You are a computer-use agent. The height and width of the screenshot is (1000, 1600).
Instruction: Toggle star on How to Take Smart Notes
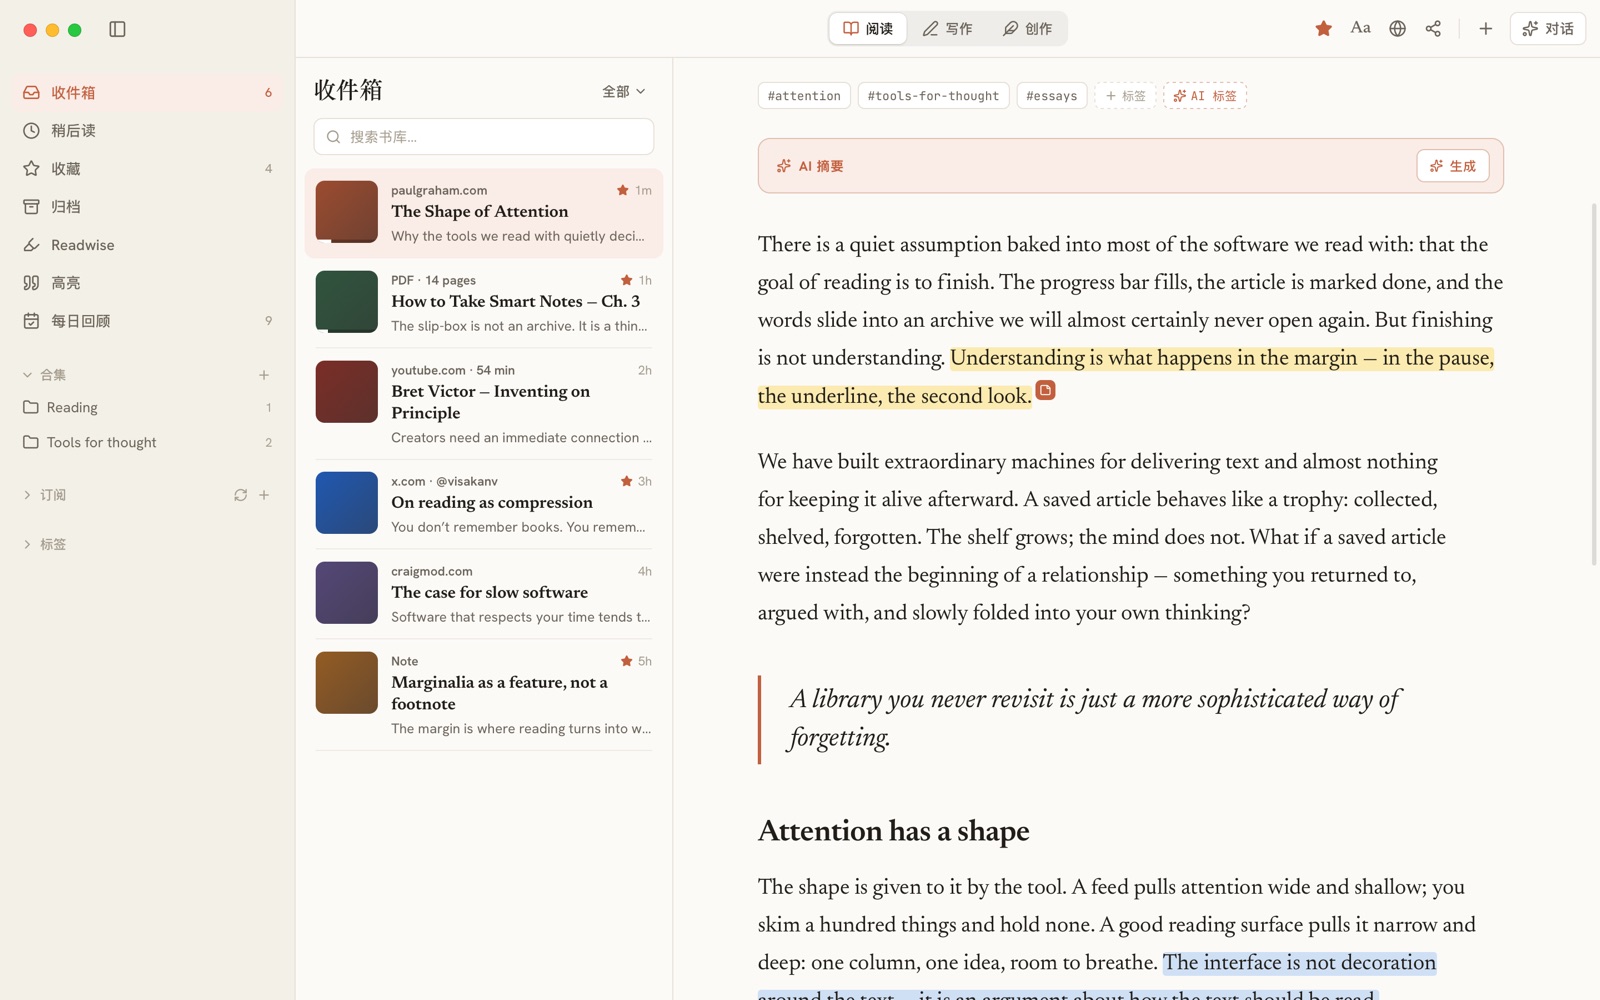pos(626,280)
